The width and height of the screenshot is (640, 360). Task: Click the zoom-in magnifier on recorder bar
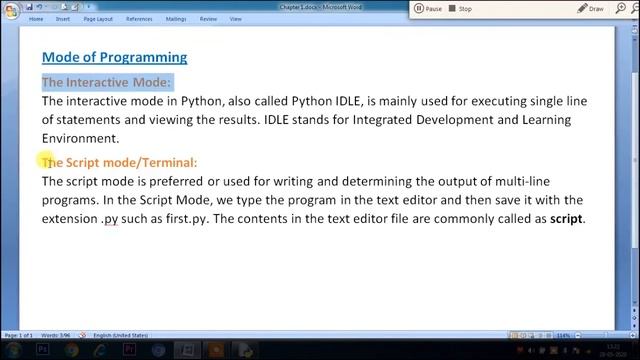[x=621, y=8]
